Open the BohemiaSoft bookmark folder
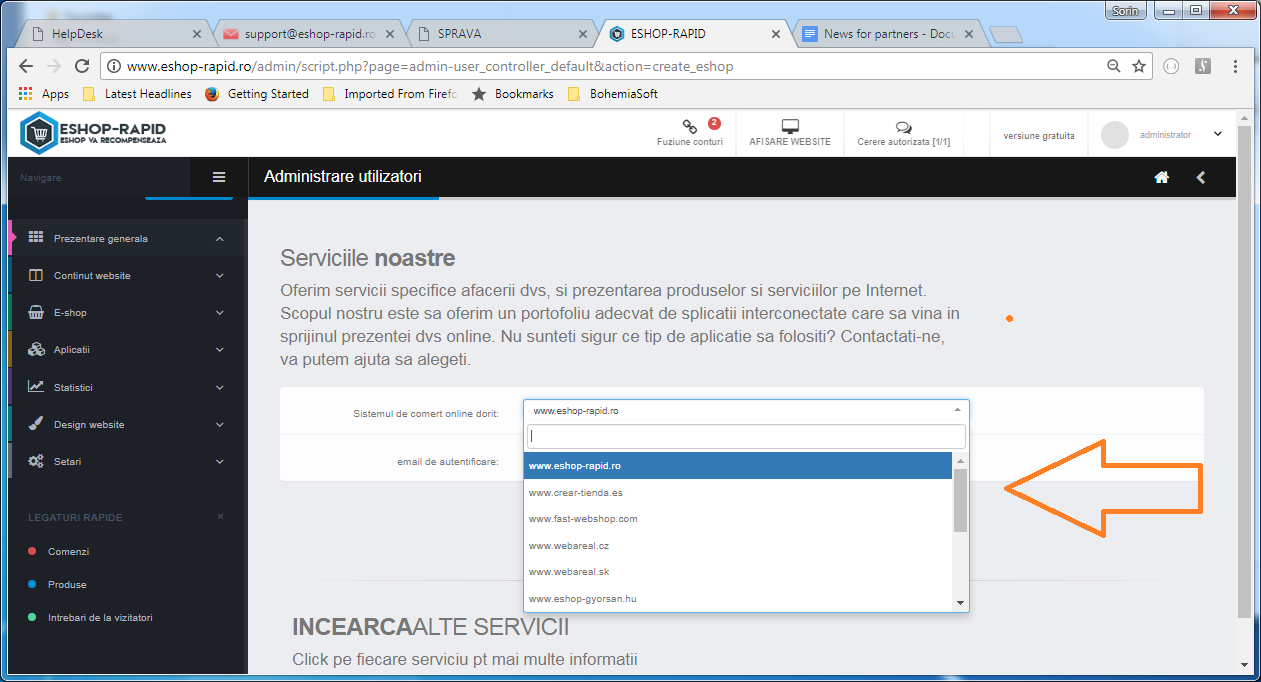 click(612, 94)
